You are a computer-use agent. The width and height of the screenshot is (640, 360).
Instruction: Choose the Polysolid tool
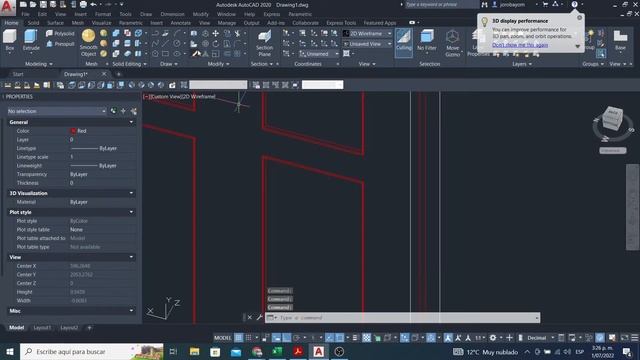point(60,33)
